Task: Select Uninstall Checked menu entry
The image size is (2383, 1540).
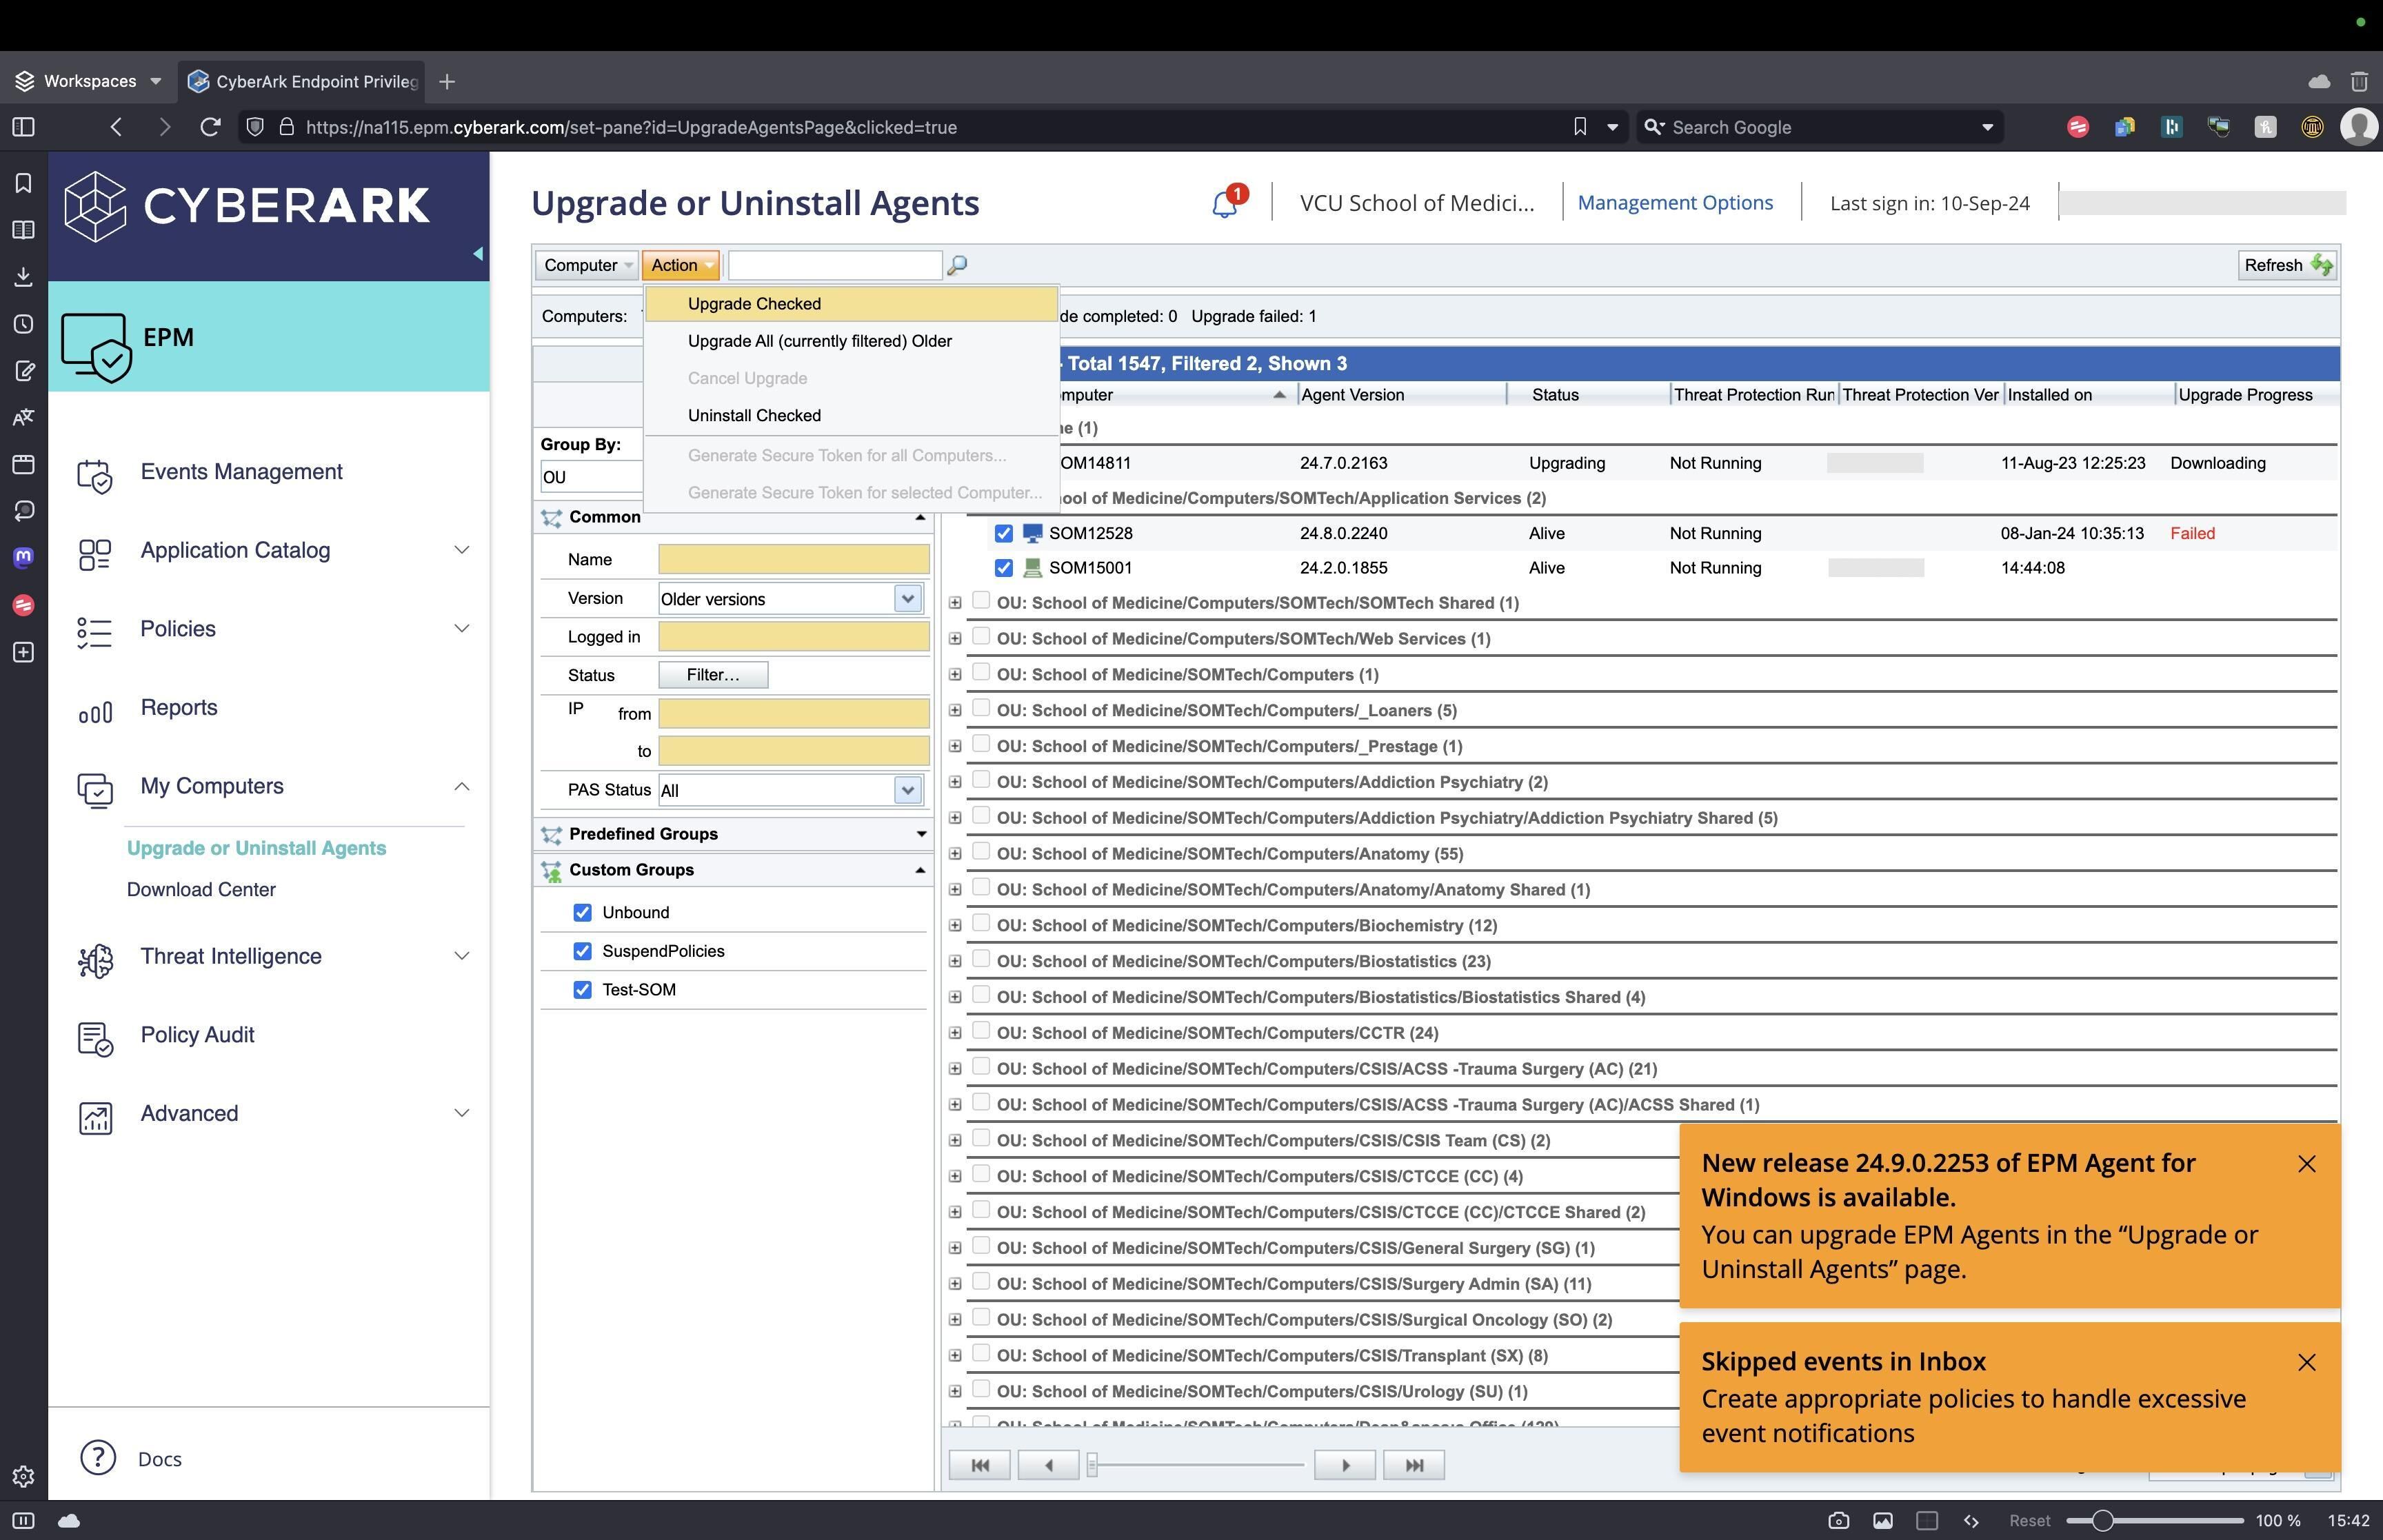Action: coord(754,415)
